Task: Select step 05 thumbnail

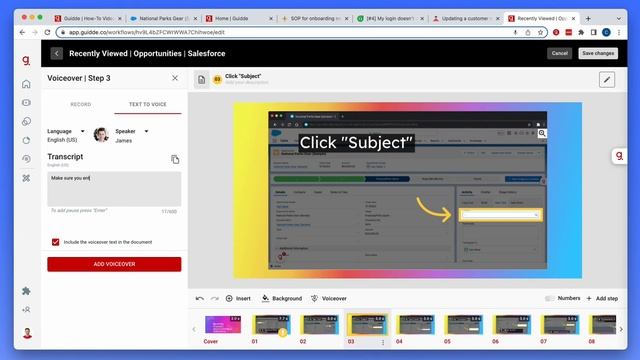Action: (x=464, y=324)
